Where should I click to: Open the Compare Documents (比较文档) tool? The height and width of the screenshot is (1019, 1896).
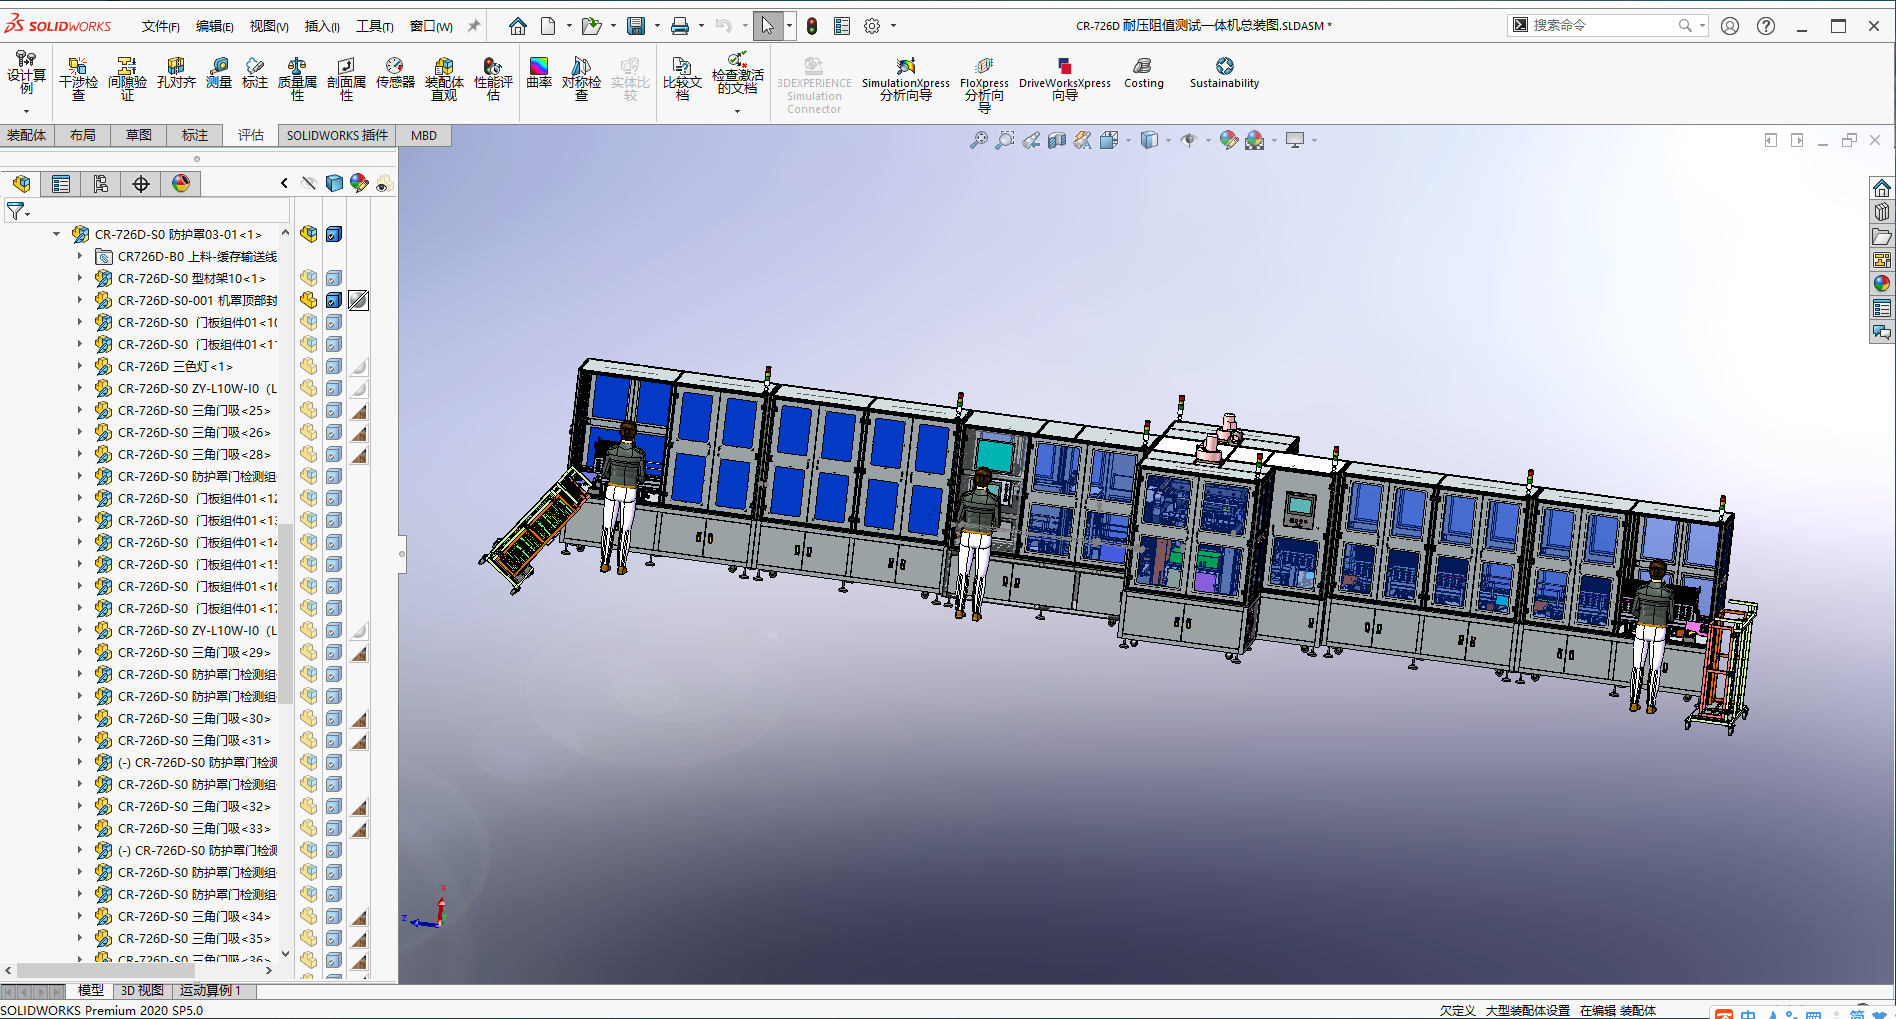[682, 78]
